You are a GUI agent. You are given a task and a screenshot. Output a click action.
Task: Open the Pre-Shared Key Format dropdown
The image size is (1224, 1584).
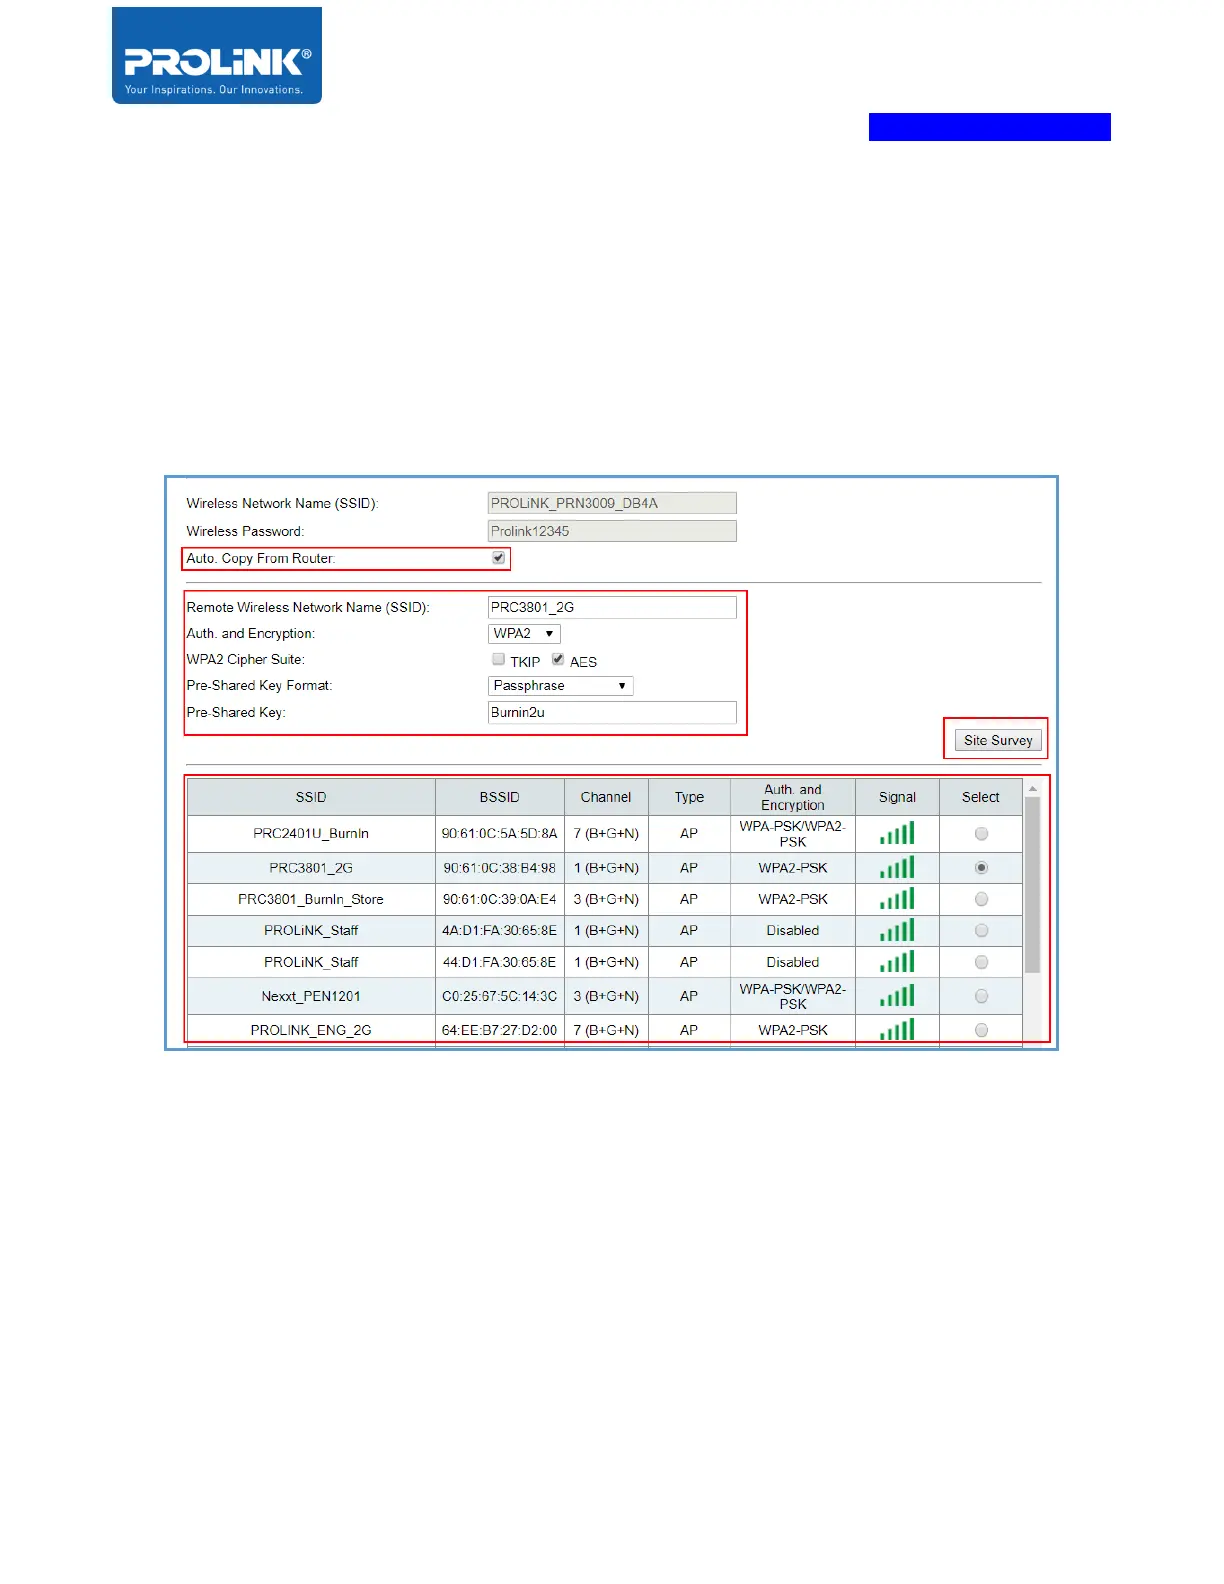[560, 686]
